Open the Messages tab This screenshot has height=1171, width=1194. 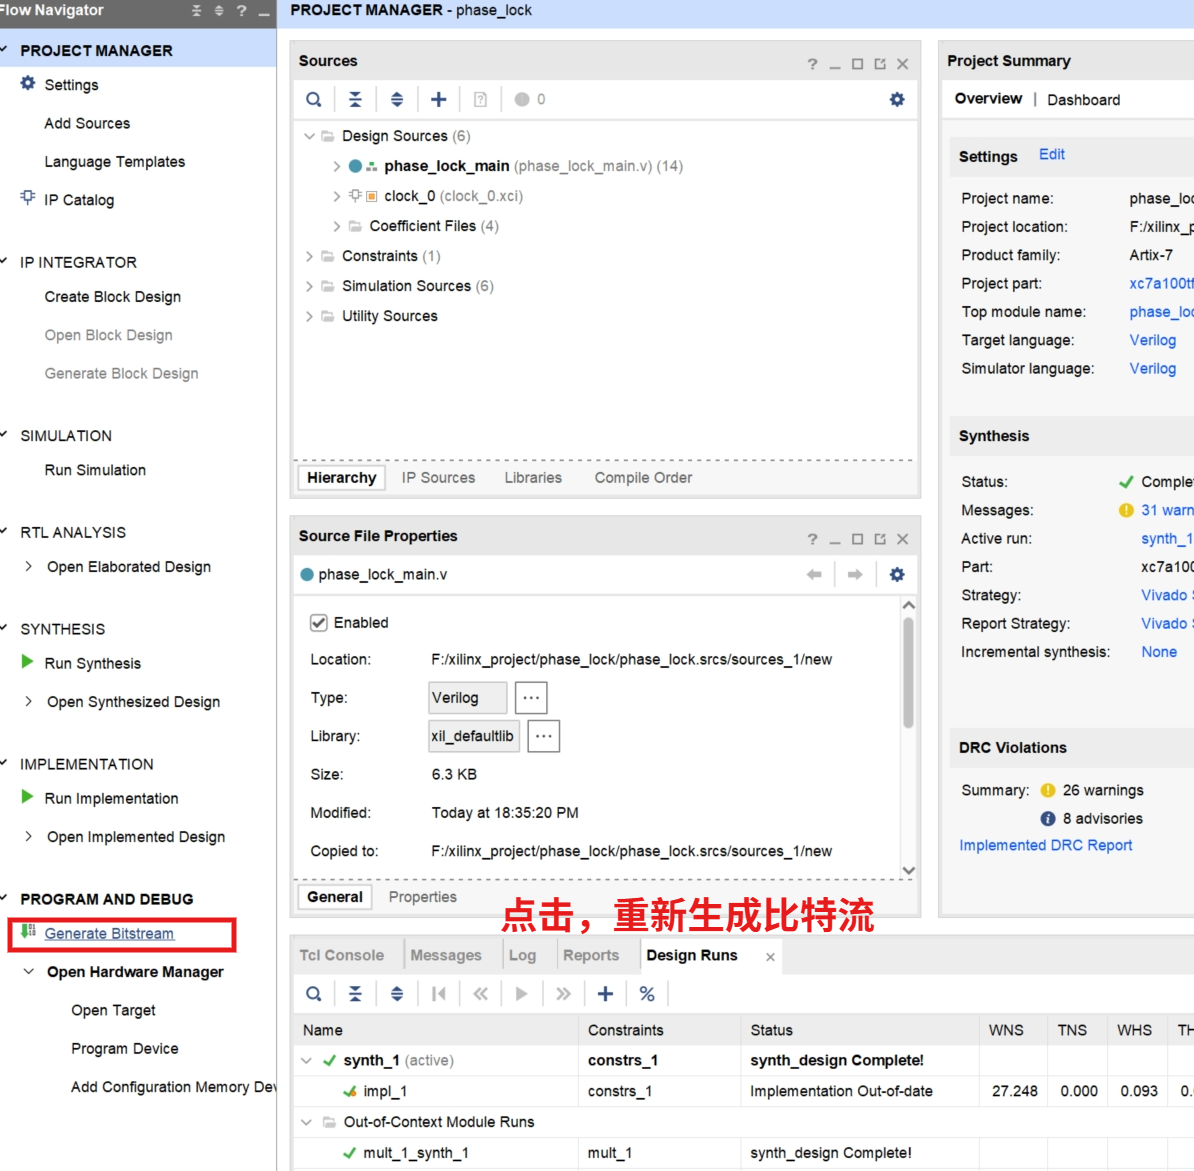pos(446,956)
